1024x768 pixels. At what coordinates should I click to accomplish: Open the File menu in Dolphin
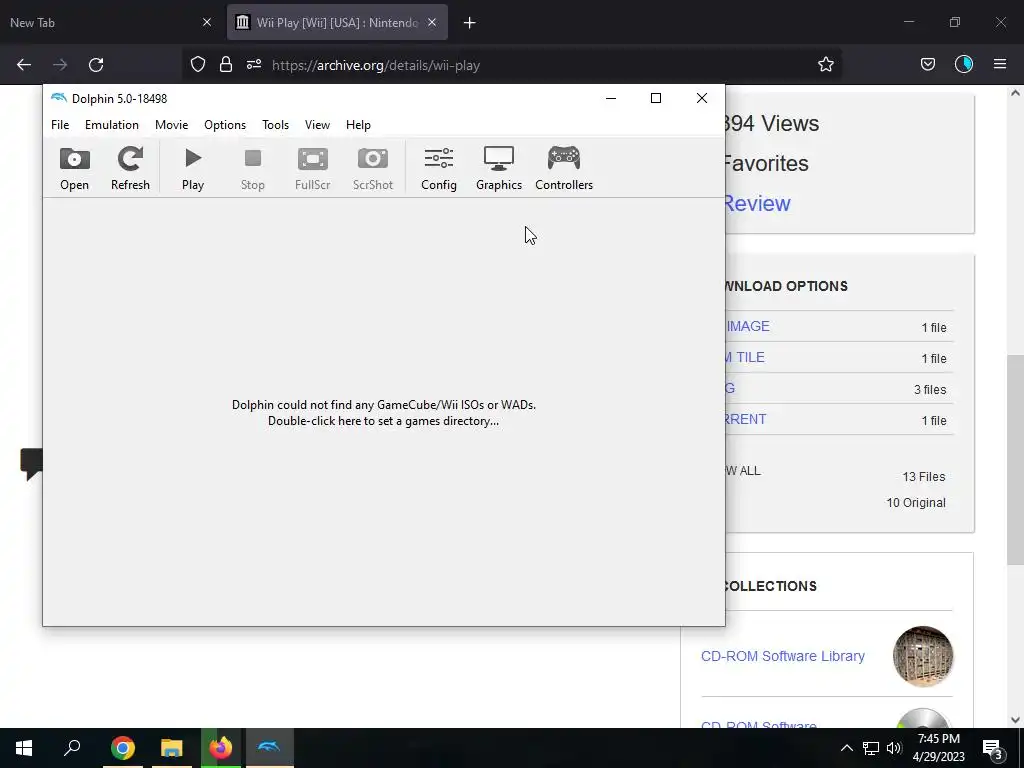60,125
